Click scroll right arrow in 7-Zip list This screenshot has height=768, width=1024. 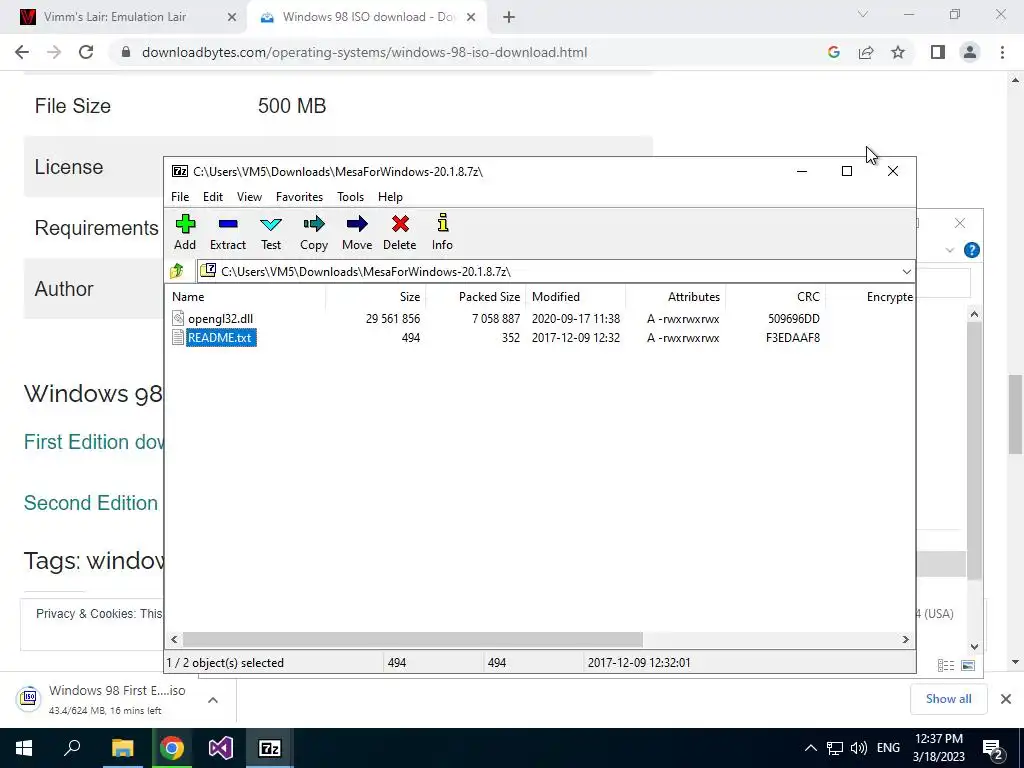point(905,639)
